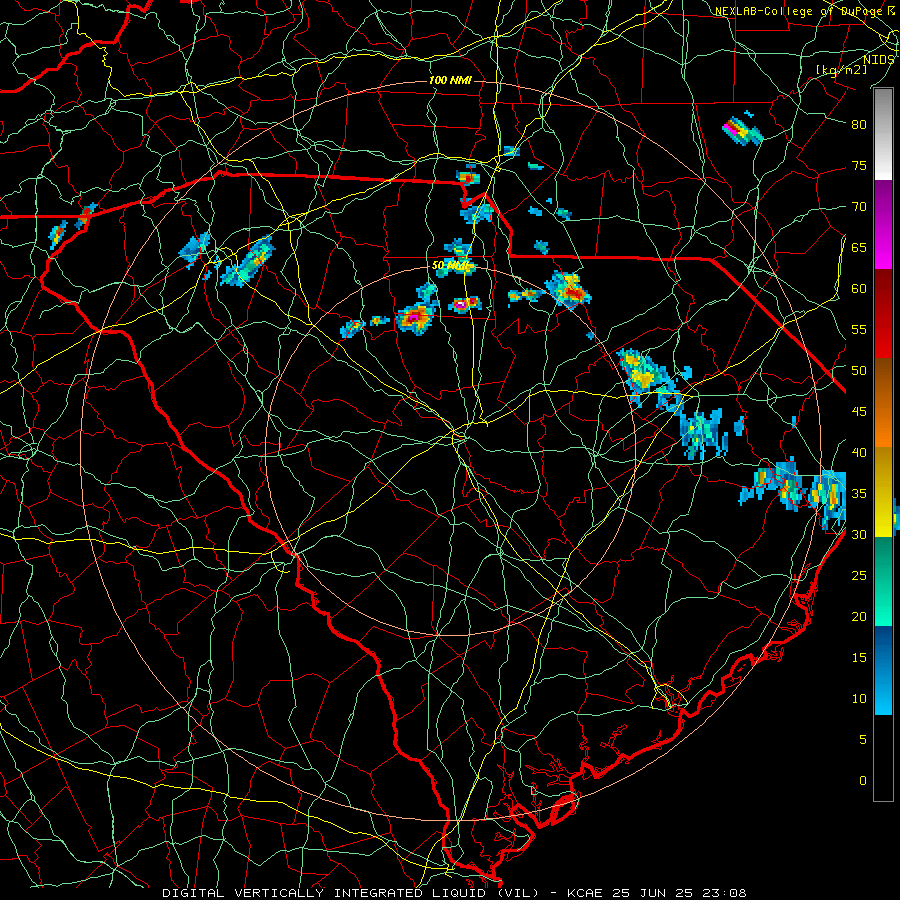Click the 60 value on the scale
Image resolution: width=900 pixels, height=900 pixels.
pyautogui.click(x=859, y=289)
